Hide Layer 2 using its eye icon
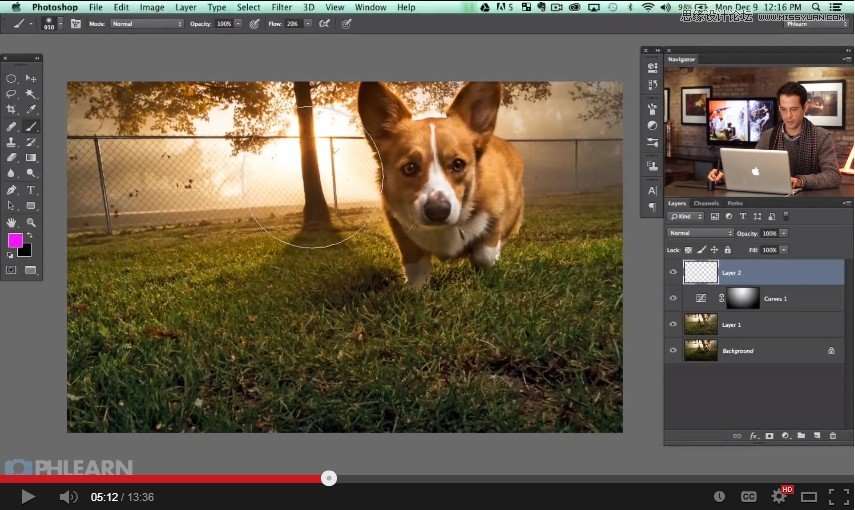Viewport: 855px width, 510px height. (673, 272)
